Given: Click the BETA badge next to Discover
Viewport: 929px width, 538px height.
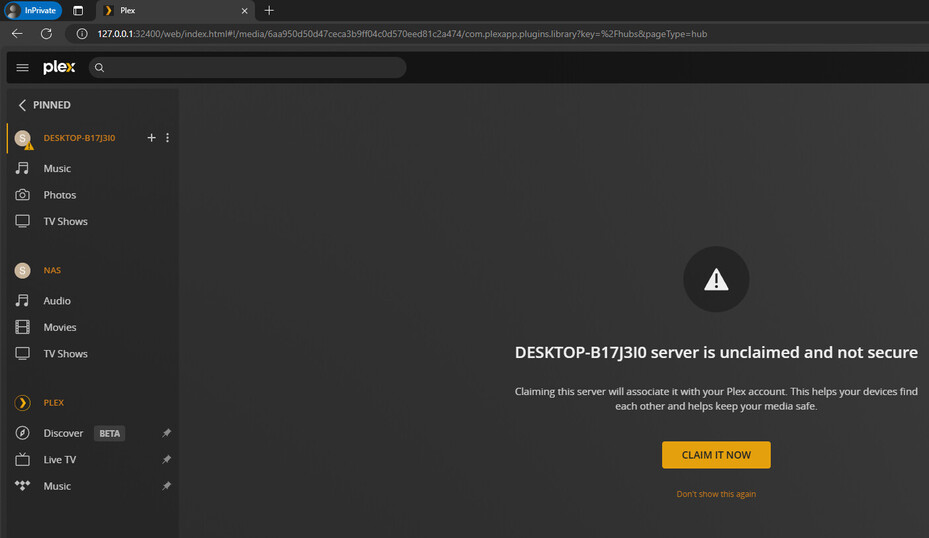Looking at the screenshot, I should [x=110, y=433].
